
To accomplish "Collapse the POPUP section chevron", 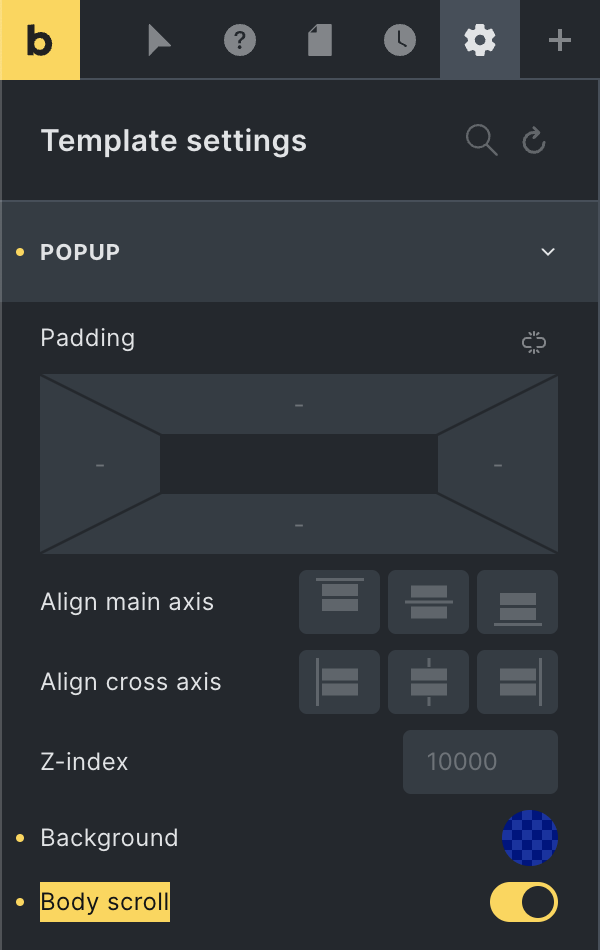I will tap(548, 251).
